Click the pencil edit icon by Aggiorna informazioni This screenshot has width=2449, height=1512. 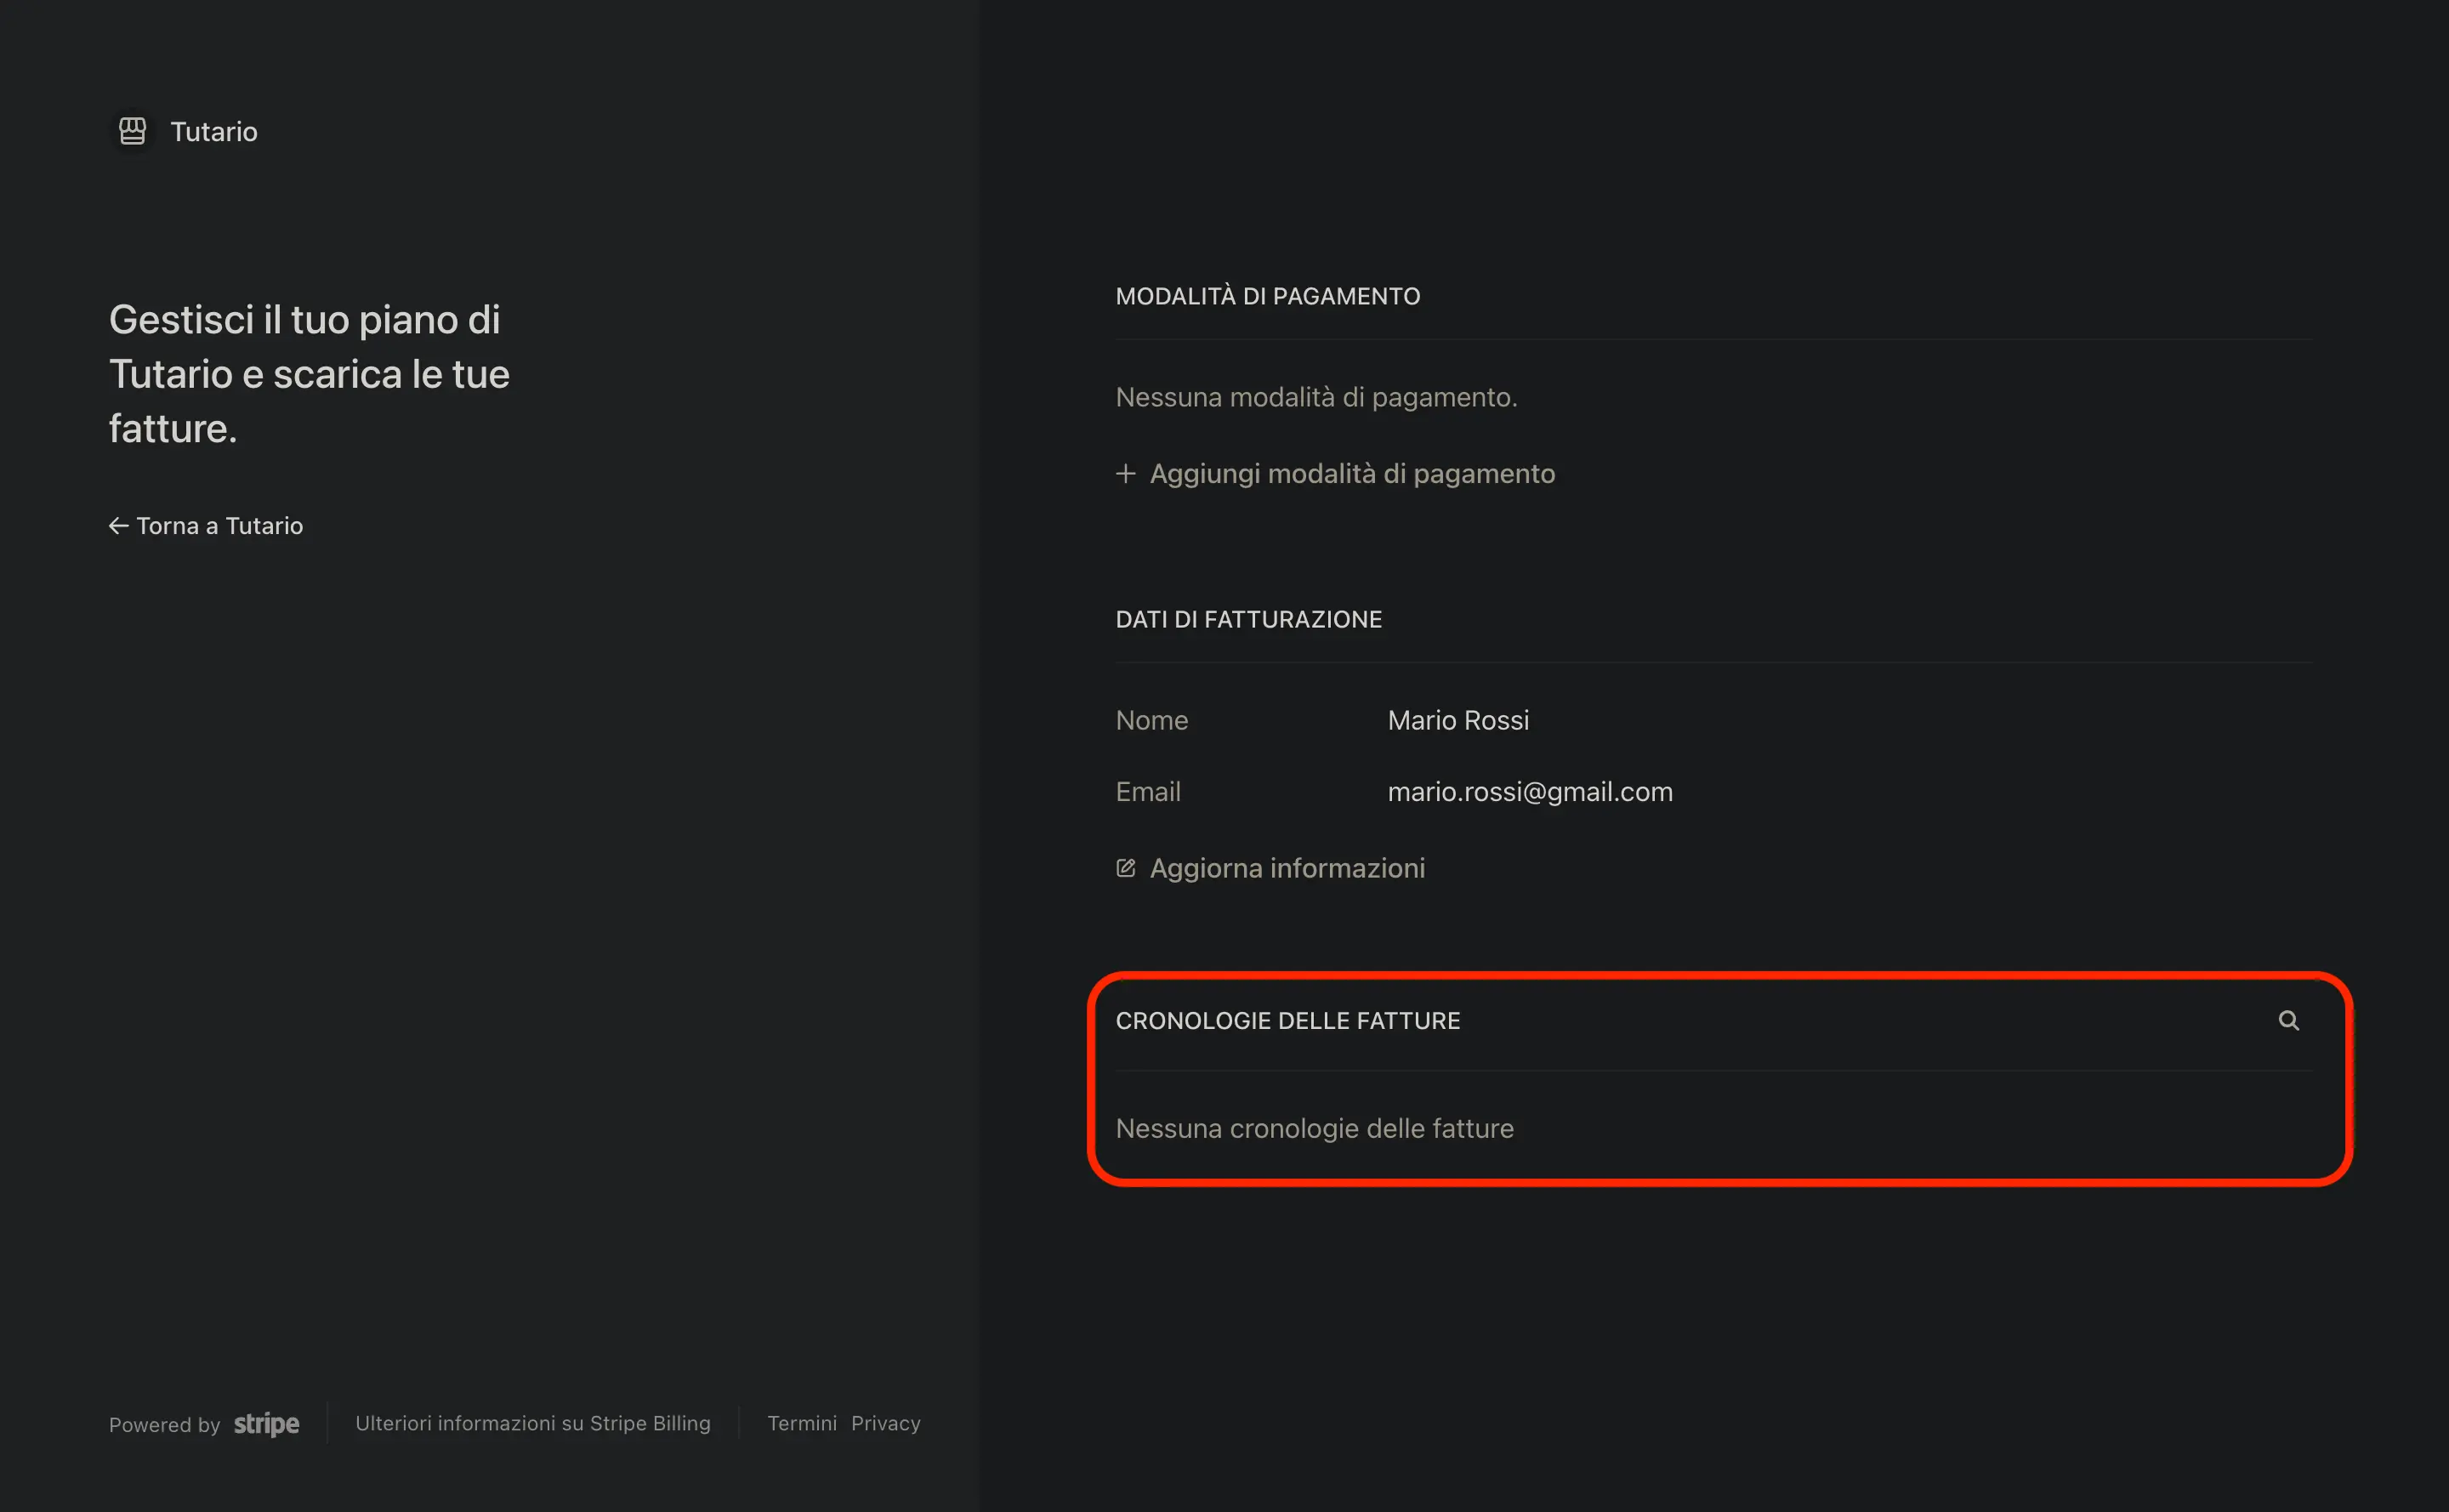pos(1125,868)
